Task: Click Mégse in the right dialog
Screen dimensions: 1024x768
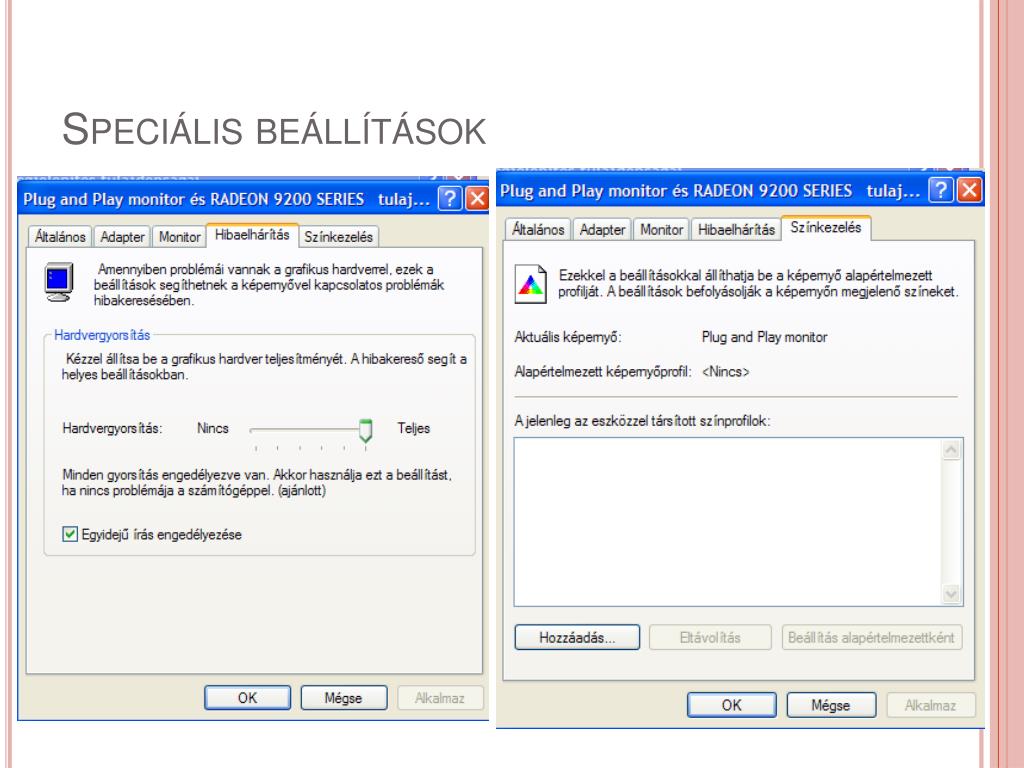Action: [x=831, y=705]
